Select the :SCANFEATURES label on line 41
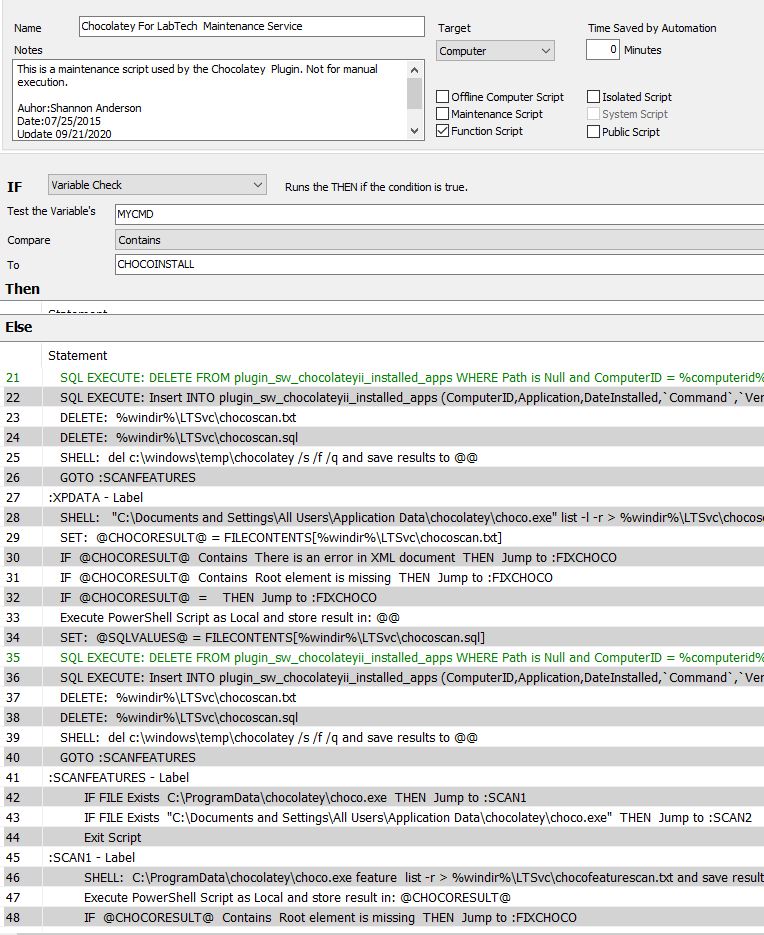This screenshot has height=935, width=764. click(x=118, y=777)
